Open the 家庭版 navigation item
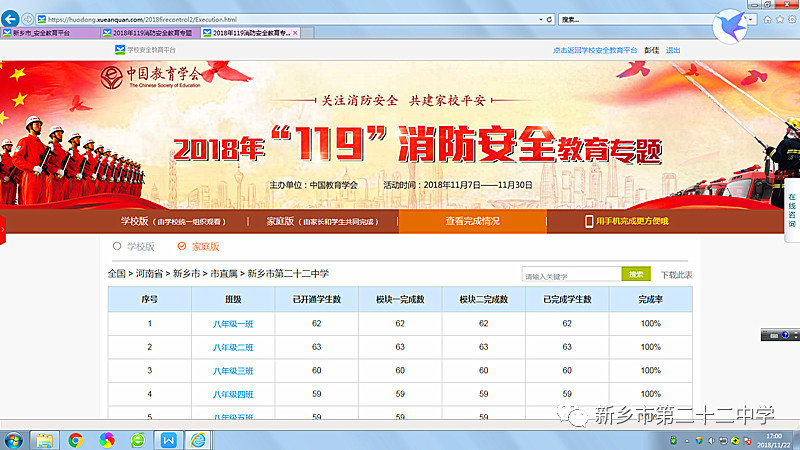This screenshot has height=450, width=800. pyautogui.click(x=322, y=221)
